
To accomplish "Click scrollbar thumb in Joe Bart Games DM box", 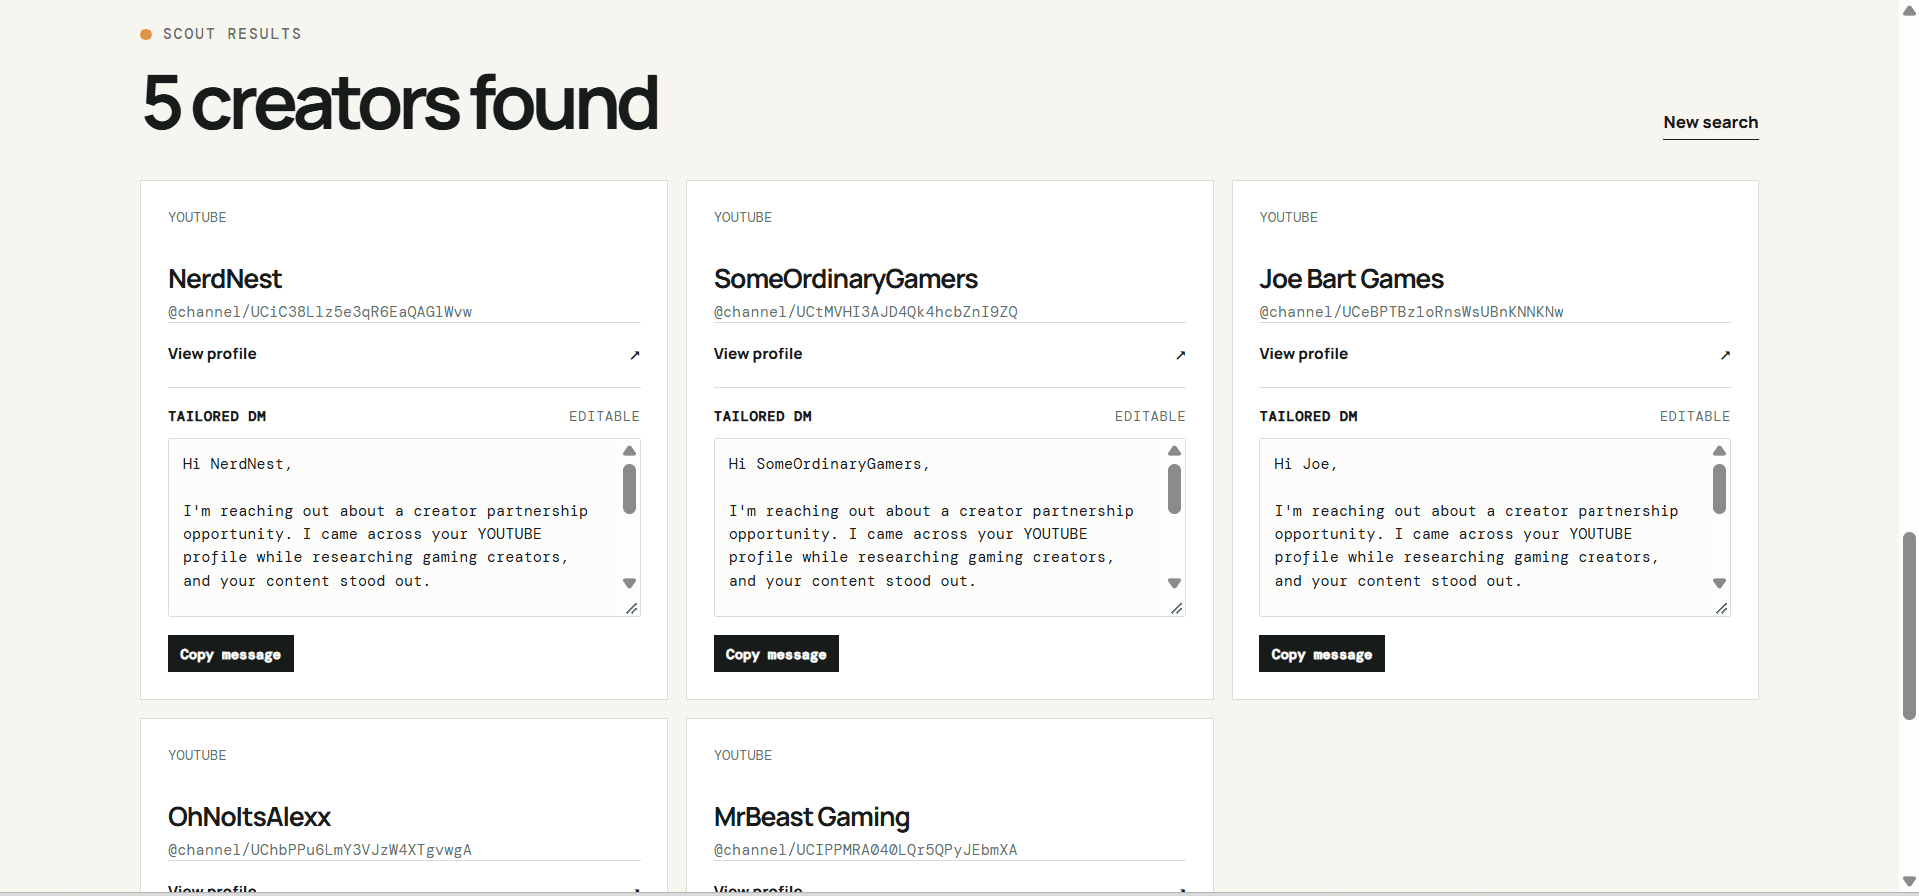I will pyautogui.click(x=1719, y=489).
